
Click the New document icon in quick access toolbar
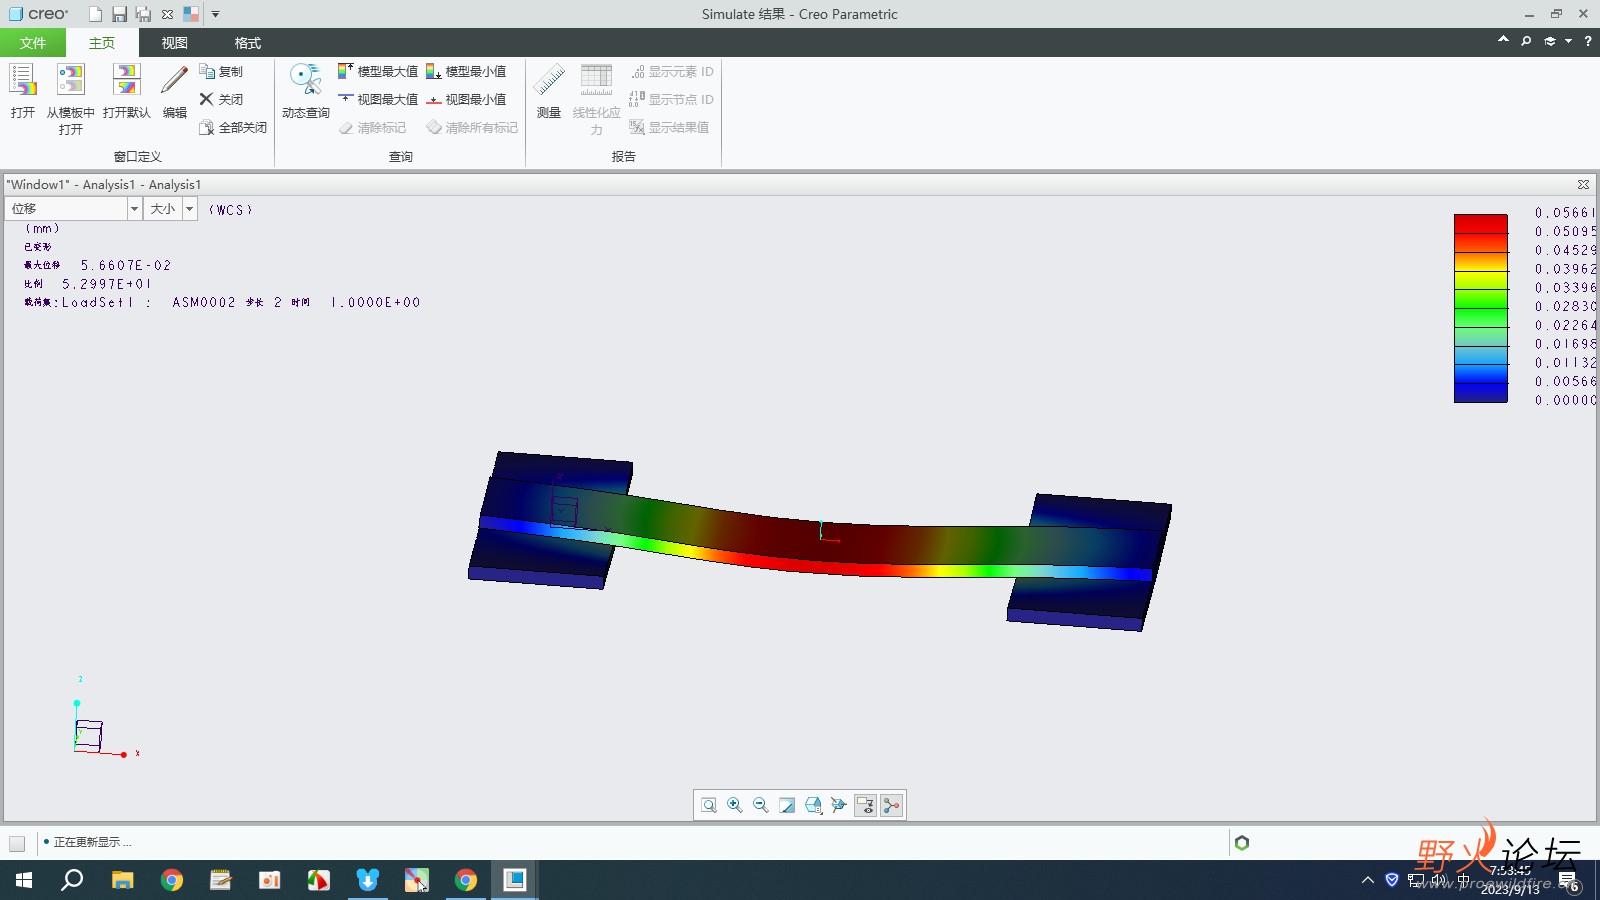pos(95,14)
